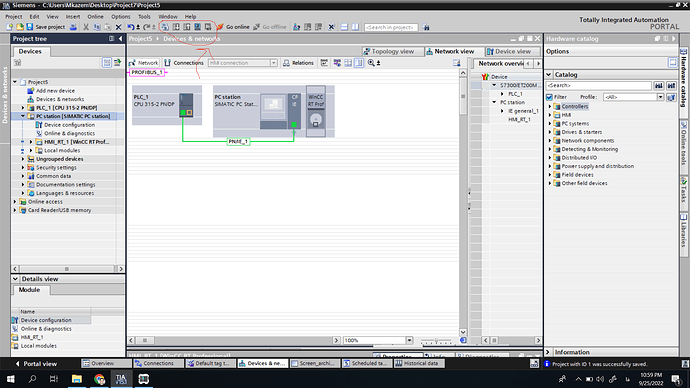The height and width of the screenshot is (388, 690).
Task: Click the PLC_1 CPU module graphic
Action: click(x=186, y=105)
